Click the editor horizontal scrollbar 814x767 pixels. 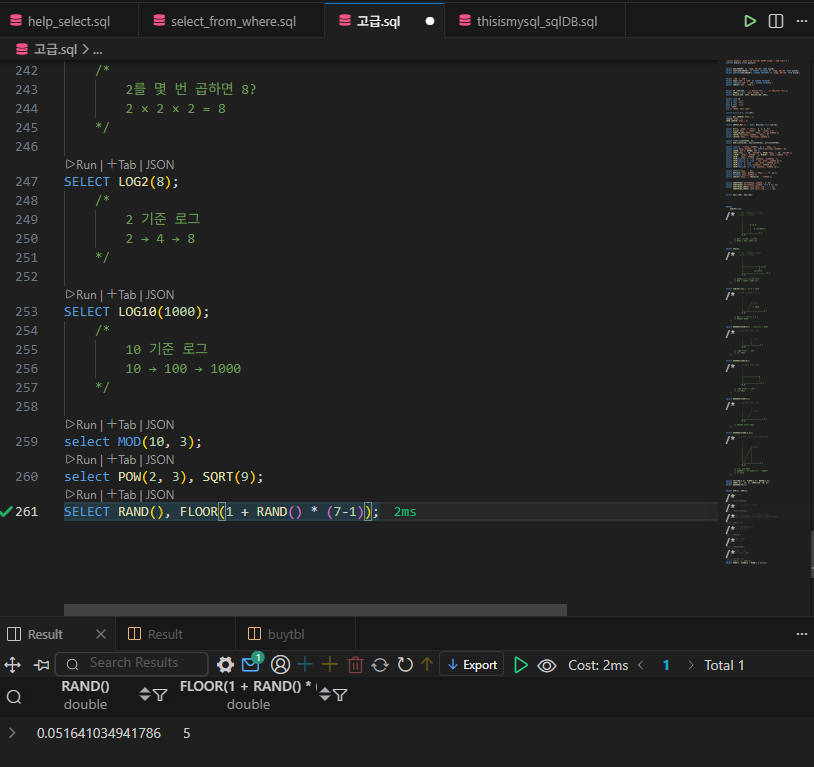pyautogui.click(x=315, y=610)
